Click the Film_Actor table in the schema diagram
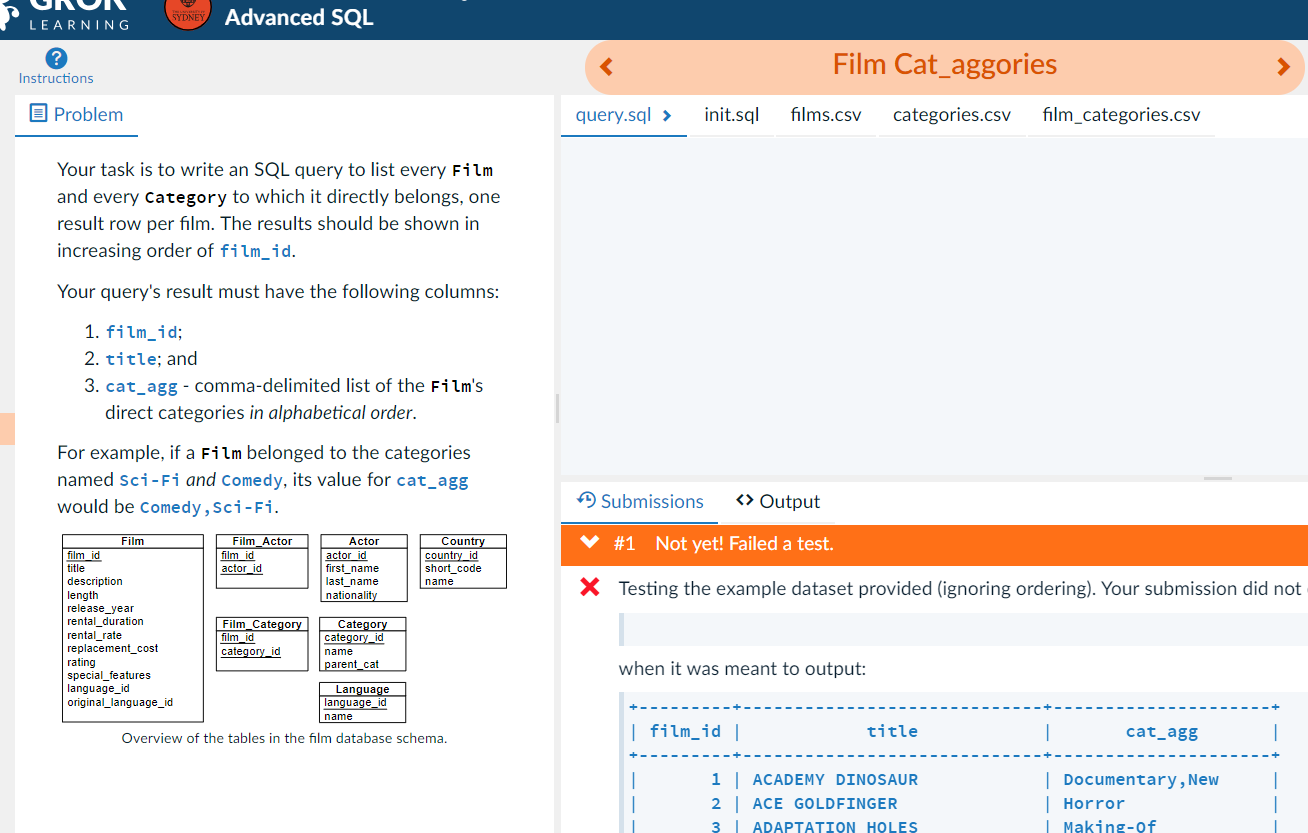Screen dimensions: 1308x833 (262, 561)
